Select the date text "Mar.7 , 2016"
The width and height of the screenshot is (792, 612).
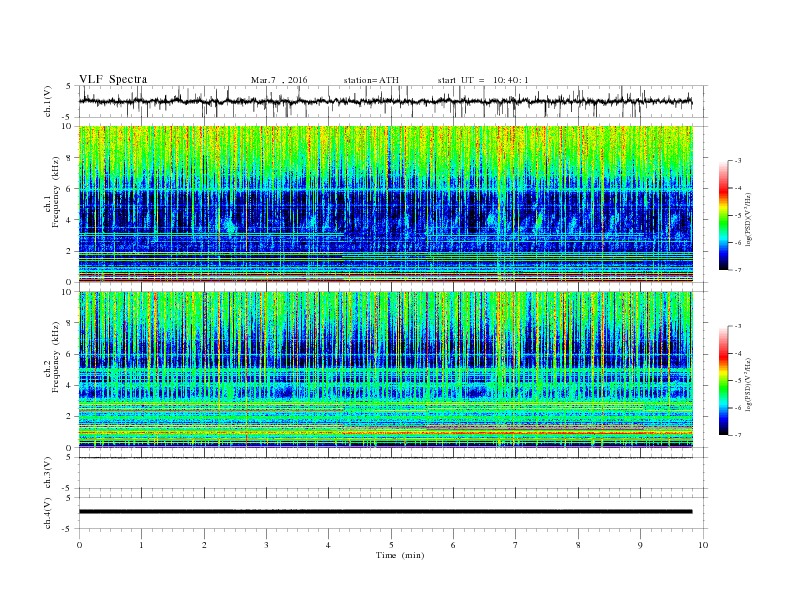point(279,80)
